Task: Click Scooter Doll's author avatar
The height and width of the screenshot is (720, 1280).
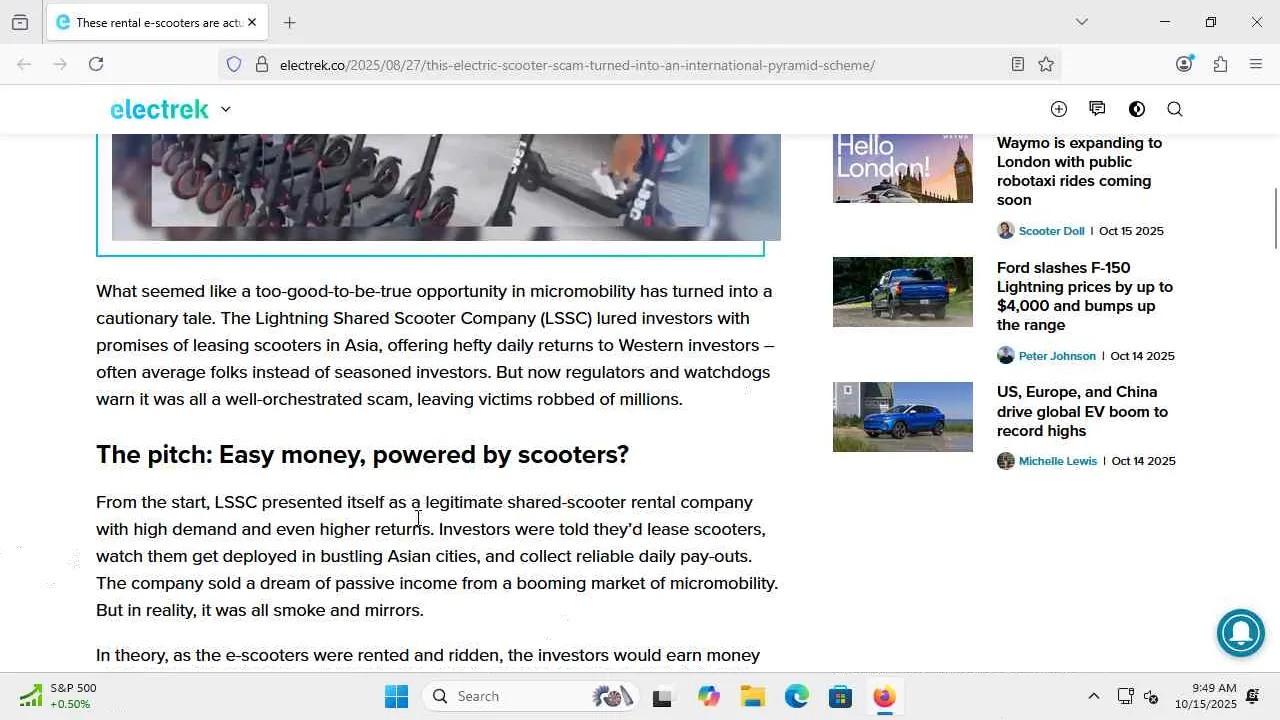Action: [x=1006, y=231]
